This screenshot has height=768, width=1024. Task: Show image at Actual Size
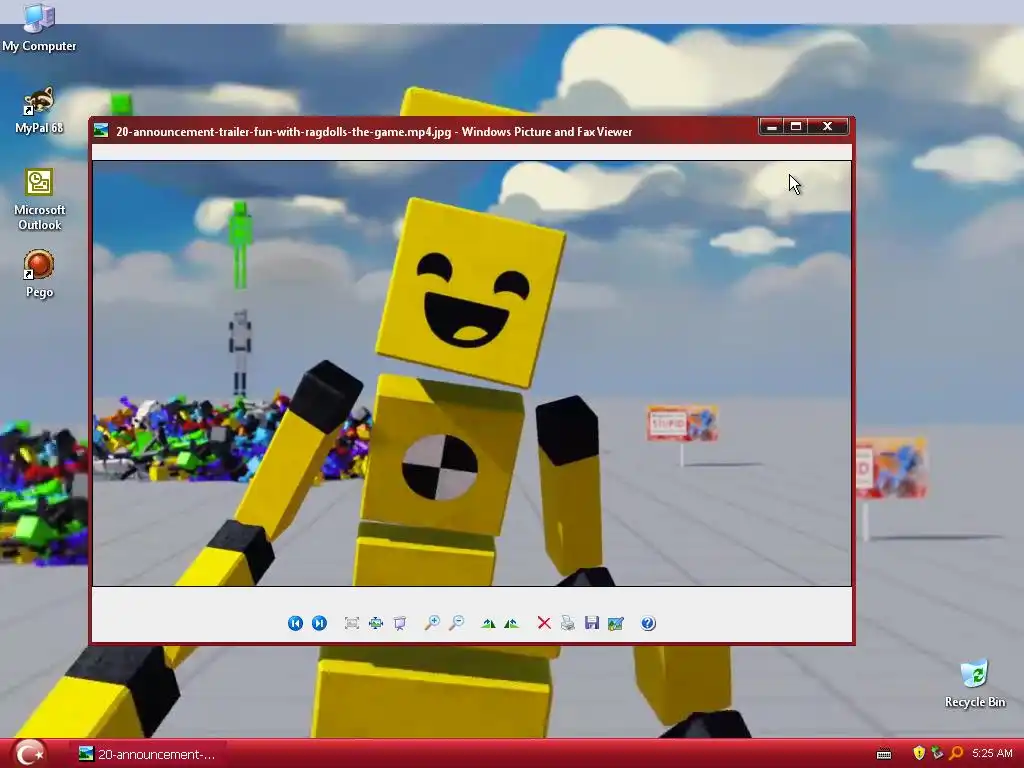[376, 623]
